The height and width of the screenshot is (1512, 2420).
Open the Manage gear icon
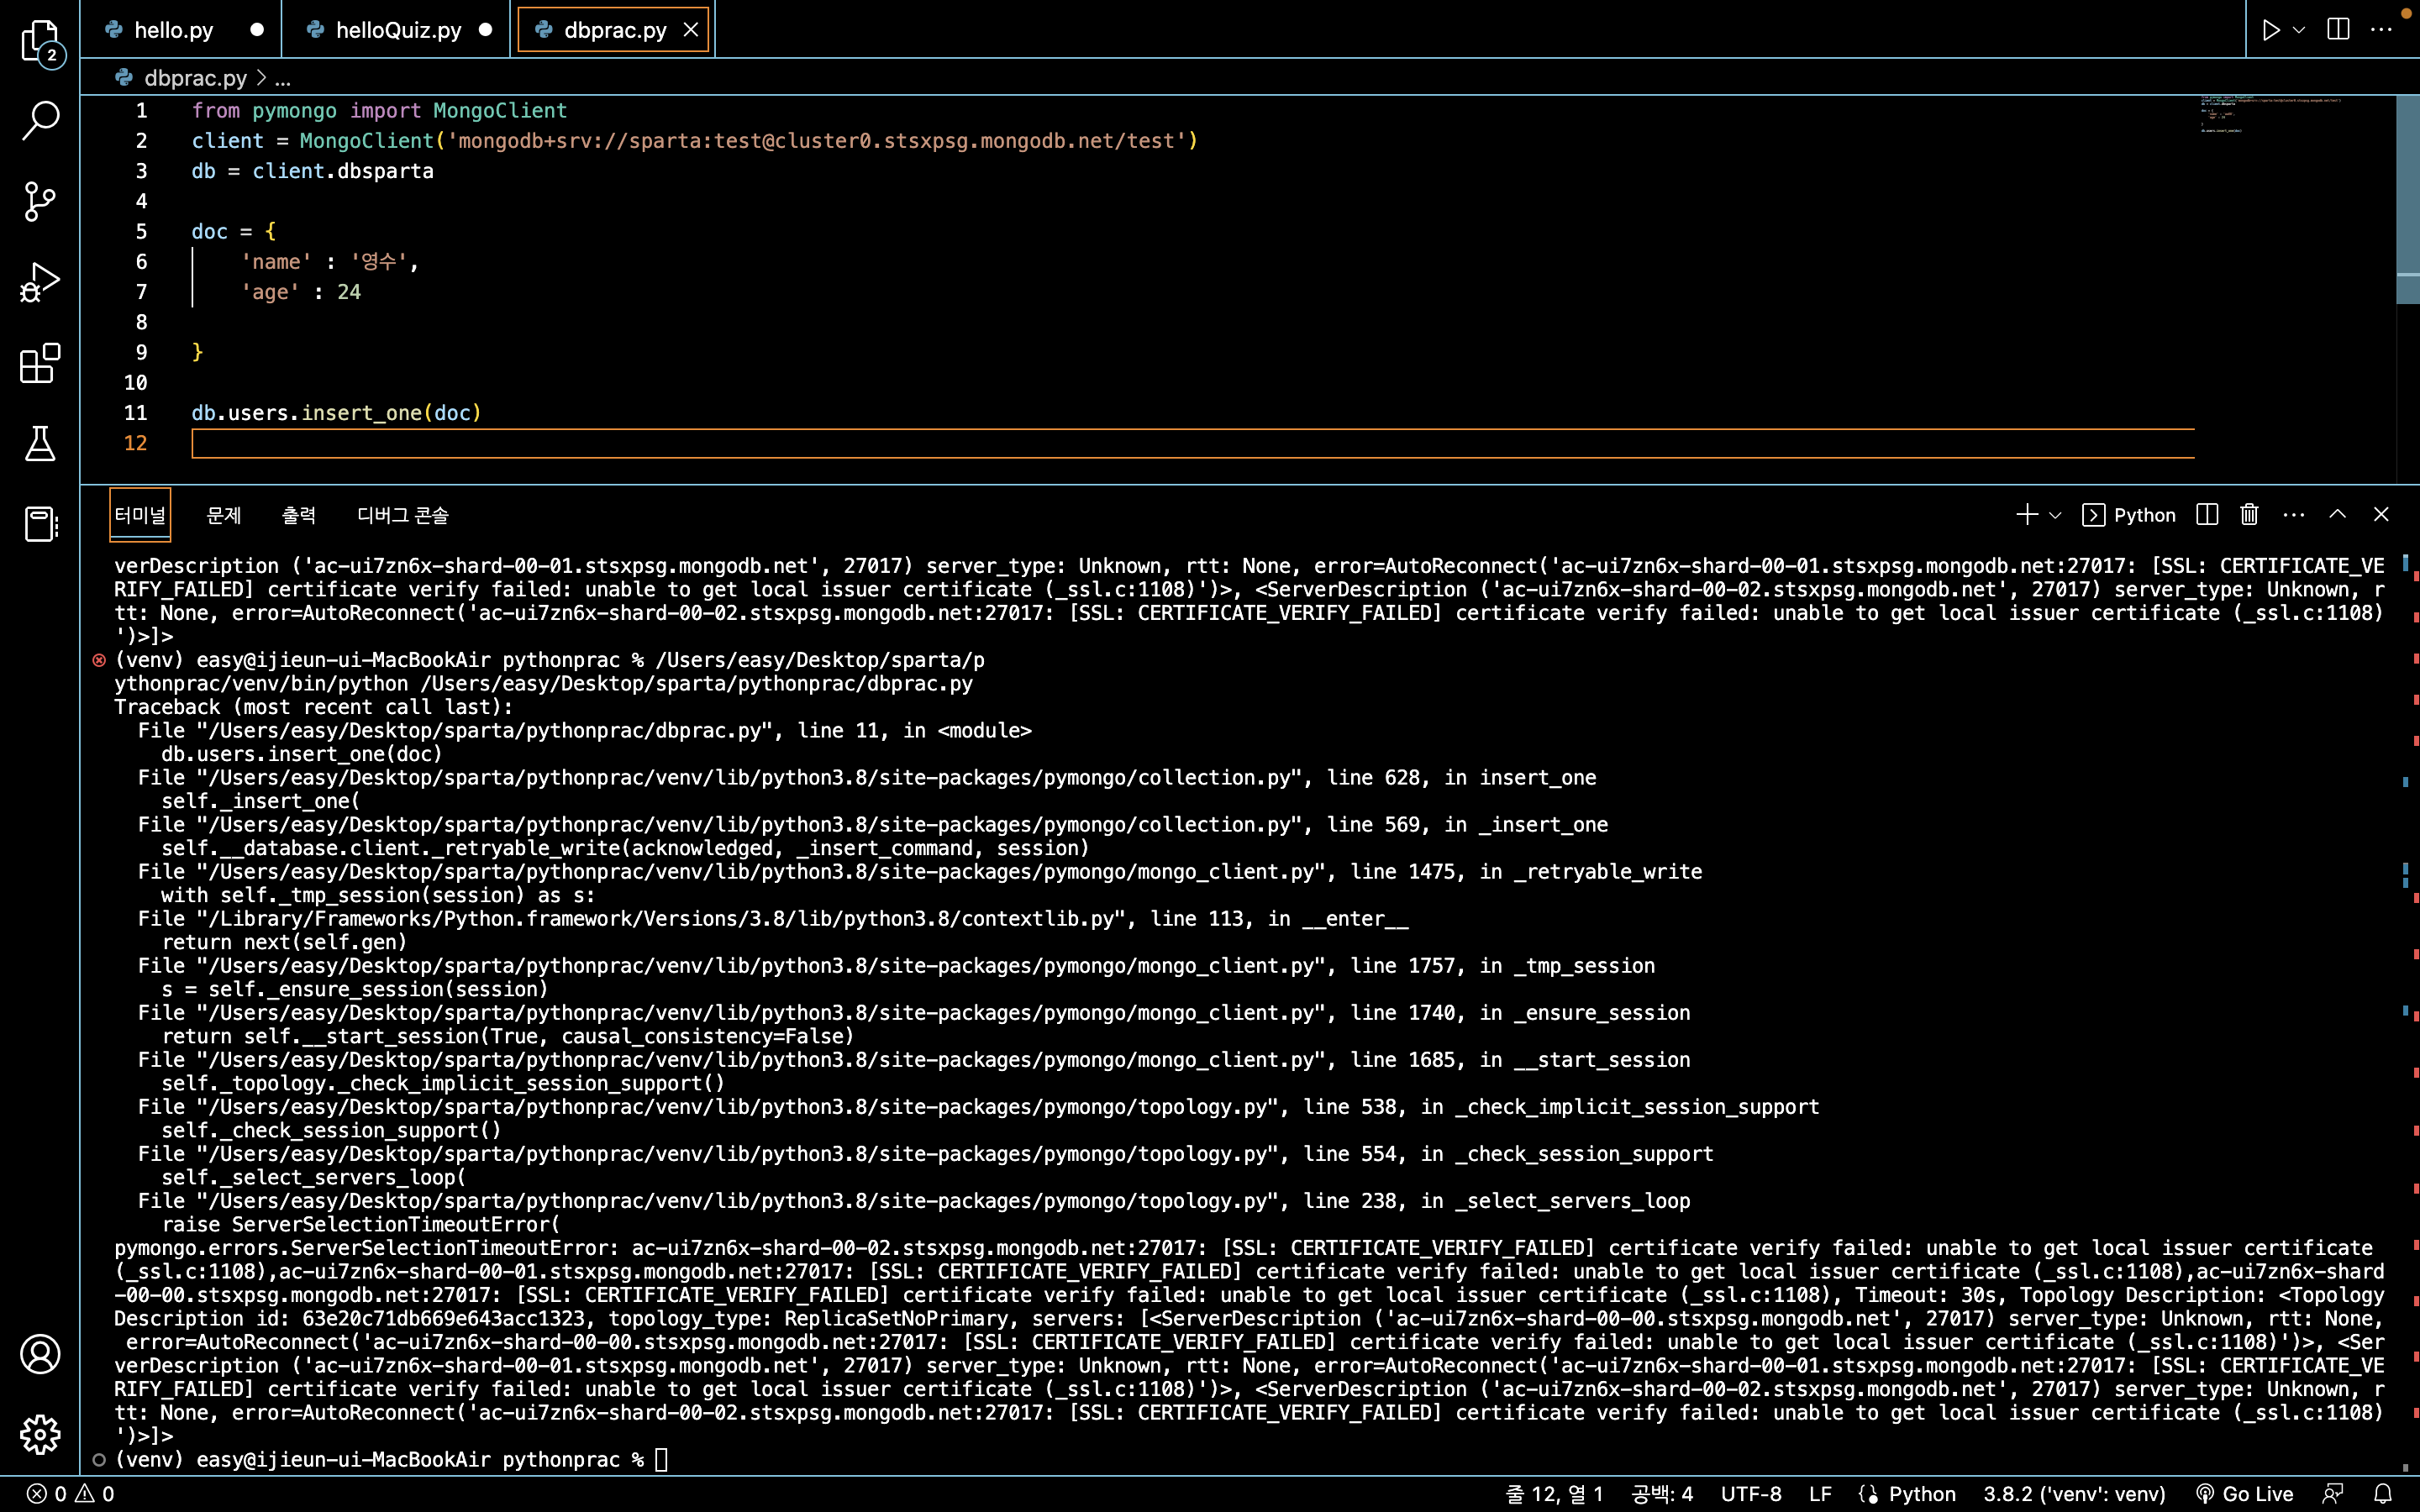[x=40, y=1435]
